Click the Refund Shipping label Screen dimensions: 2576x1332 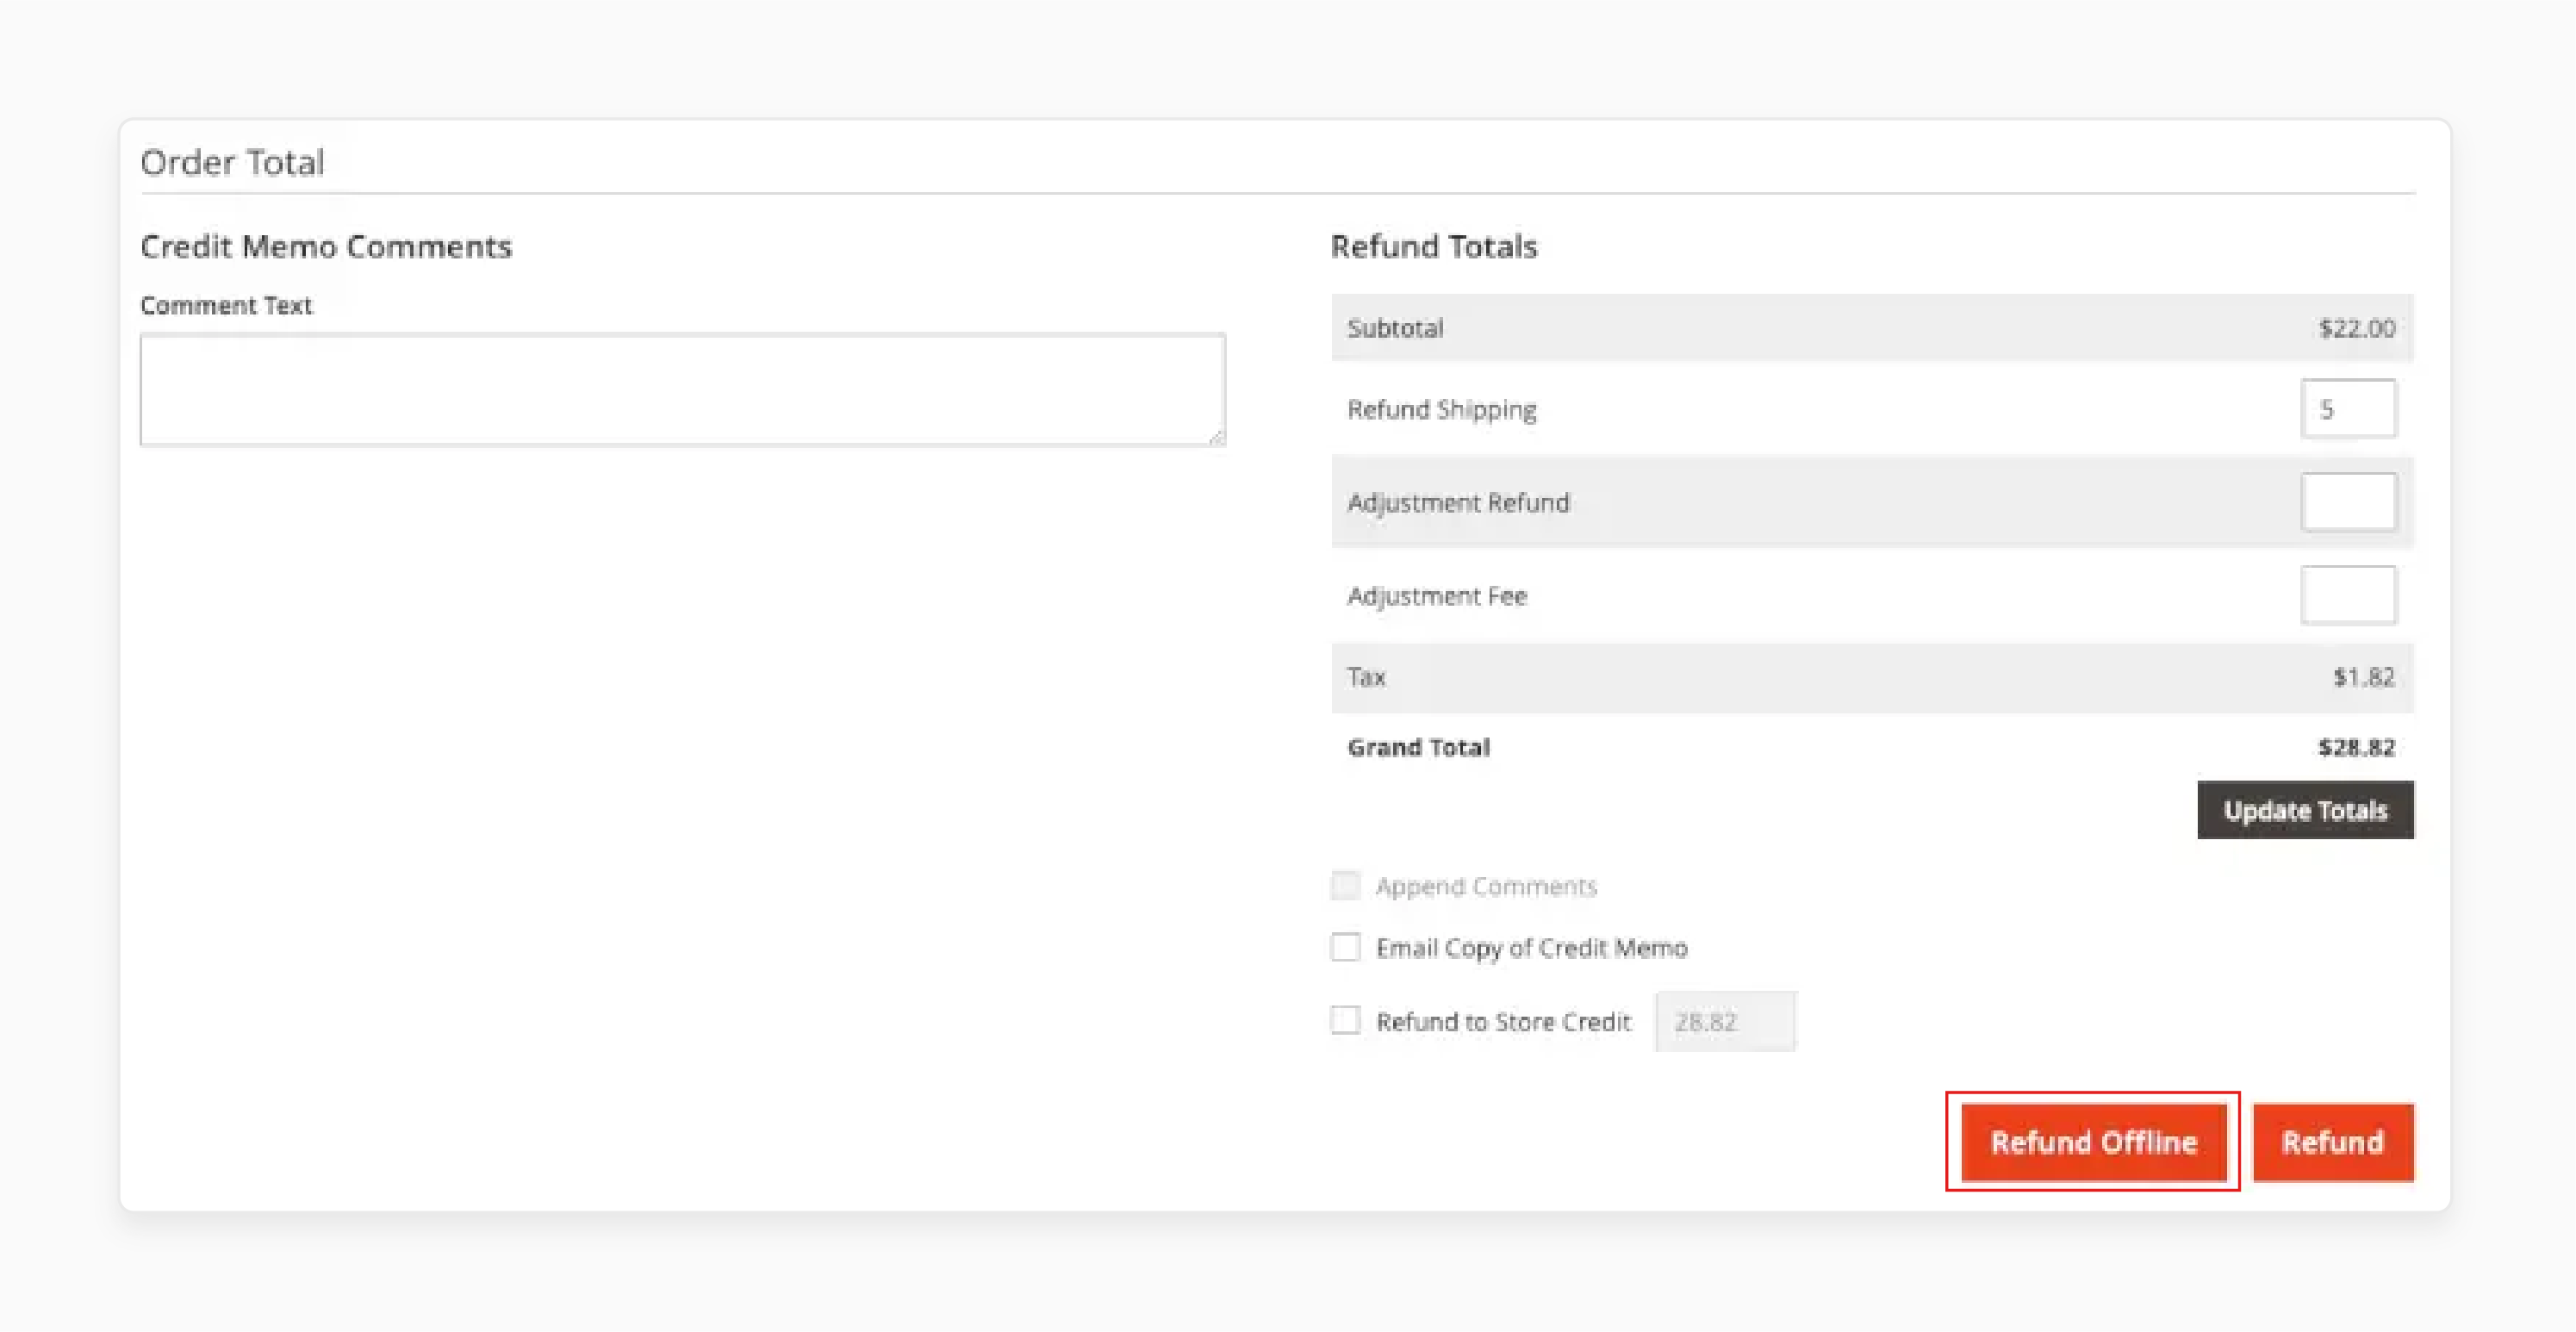(1441, 410)
